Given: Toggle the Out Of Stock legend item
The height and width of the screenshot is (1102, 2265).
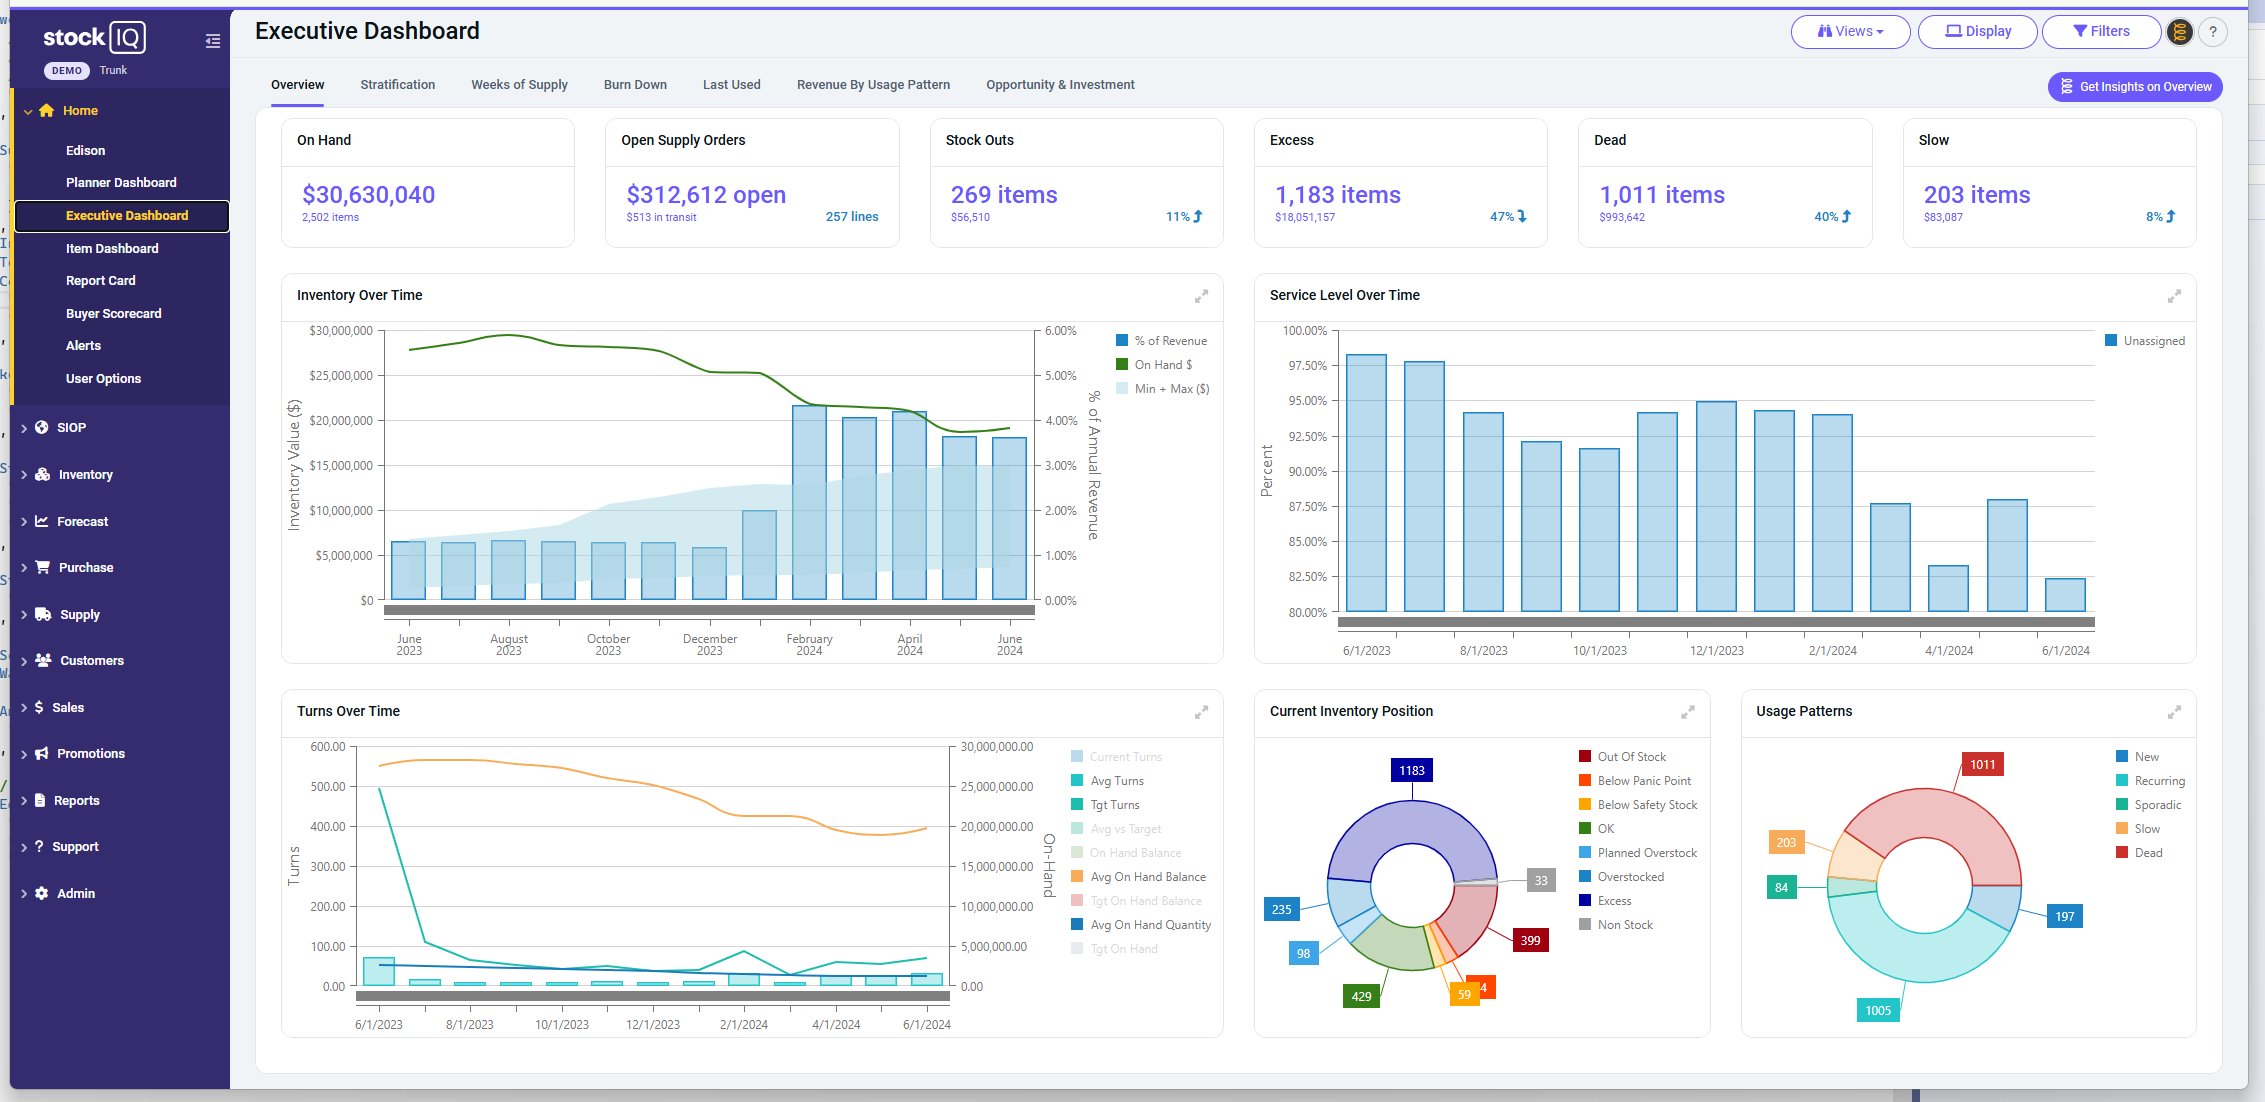Looking at the screenshot, I should (1622, 757).
